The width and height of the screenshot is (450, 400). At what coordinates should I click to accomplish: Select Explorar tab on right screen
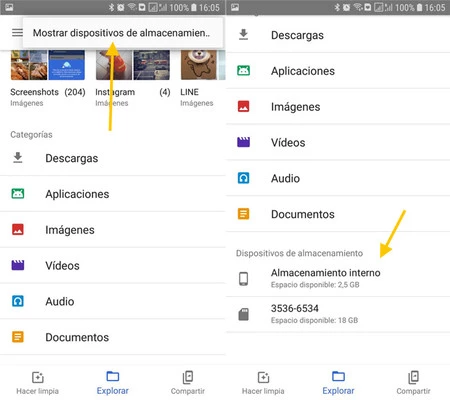pos(338,383)
